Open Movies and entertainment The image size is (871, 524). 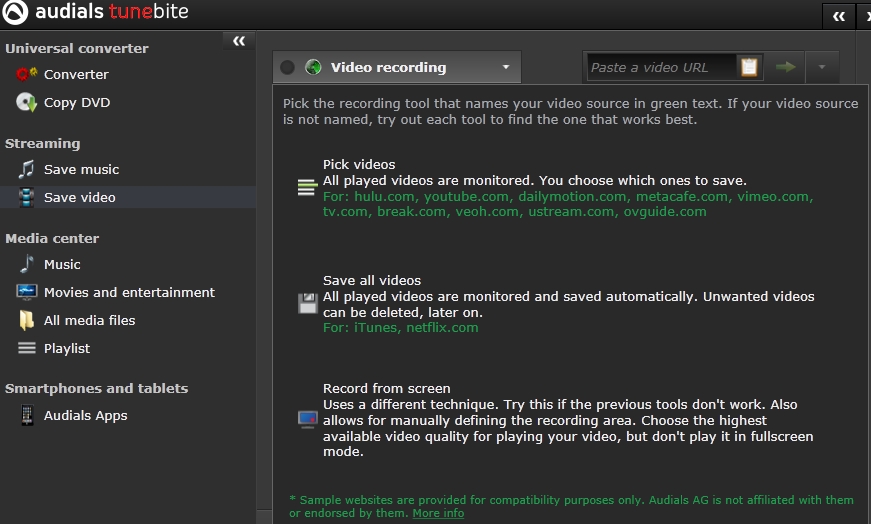pos(129,292)
